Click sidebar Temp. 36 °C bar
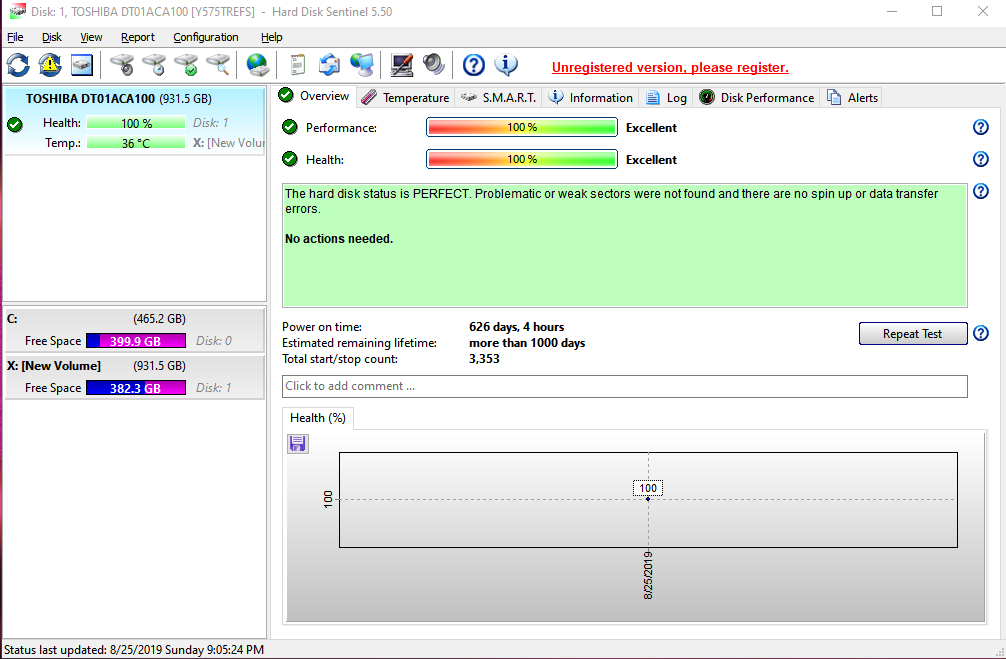This screenshot has width=1006, height=659. point(136,143)
